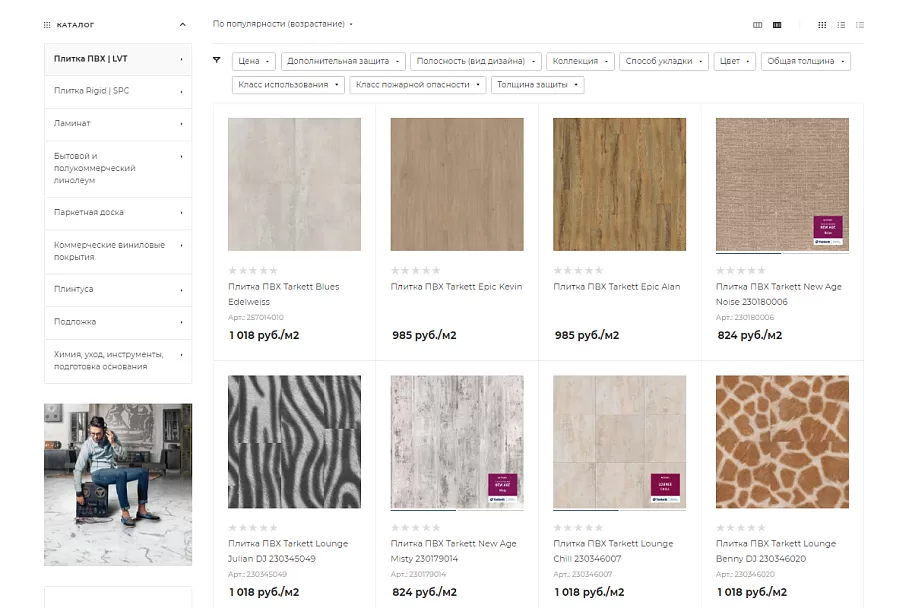
Task: Open the Способ укладки filter
Action: tap(664, 61)
